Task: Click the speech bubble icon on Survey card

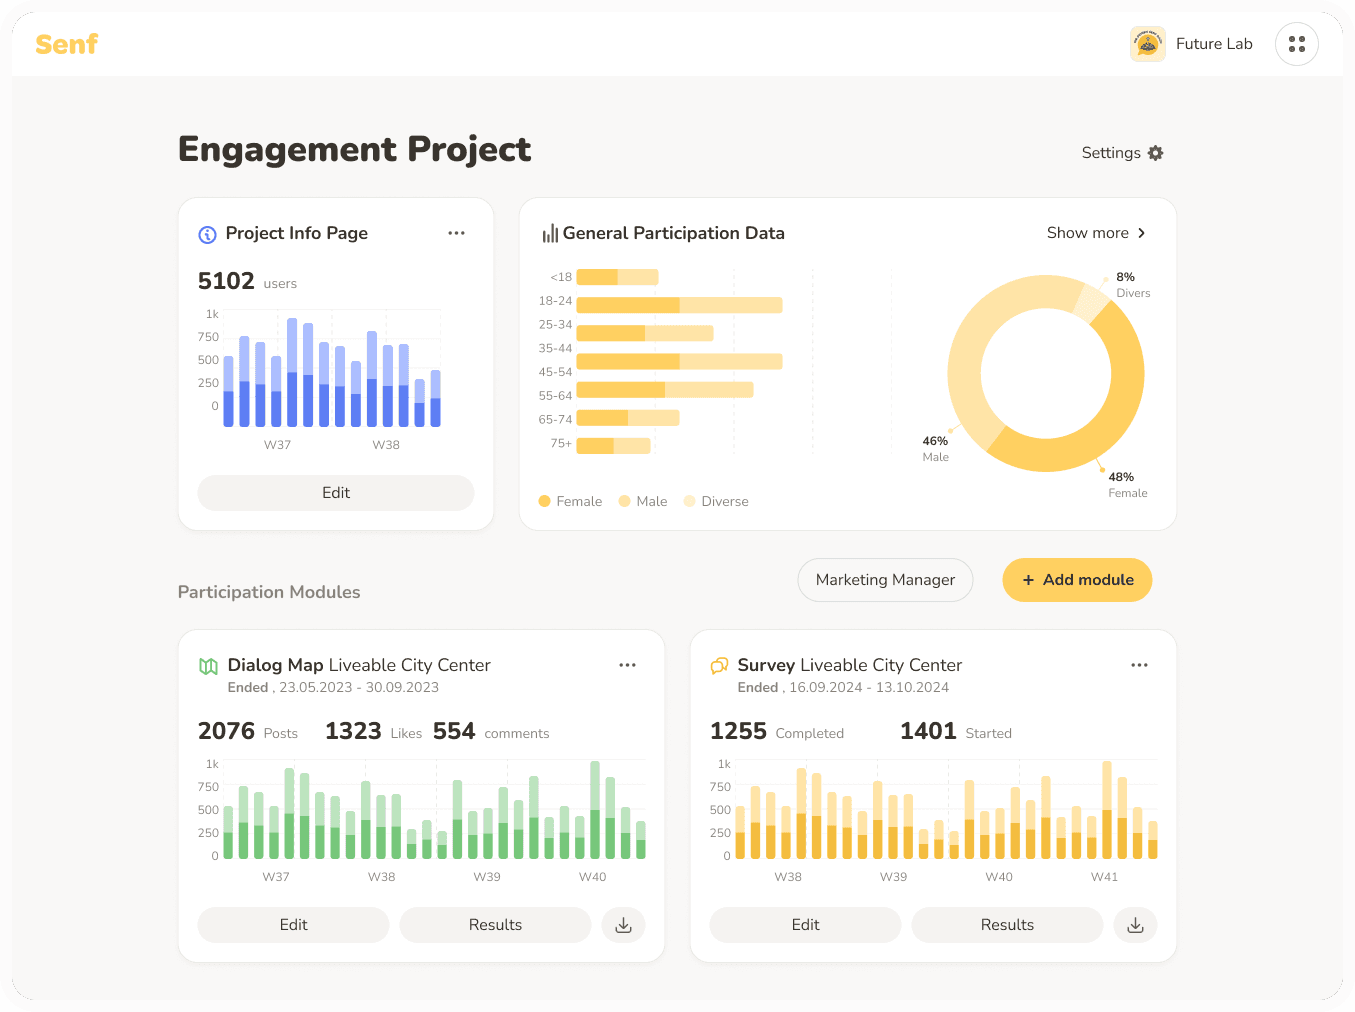Action: point(718,664)
